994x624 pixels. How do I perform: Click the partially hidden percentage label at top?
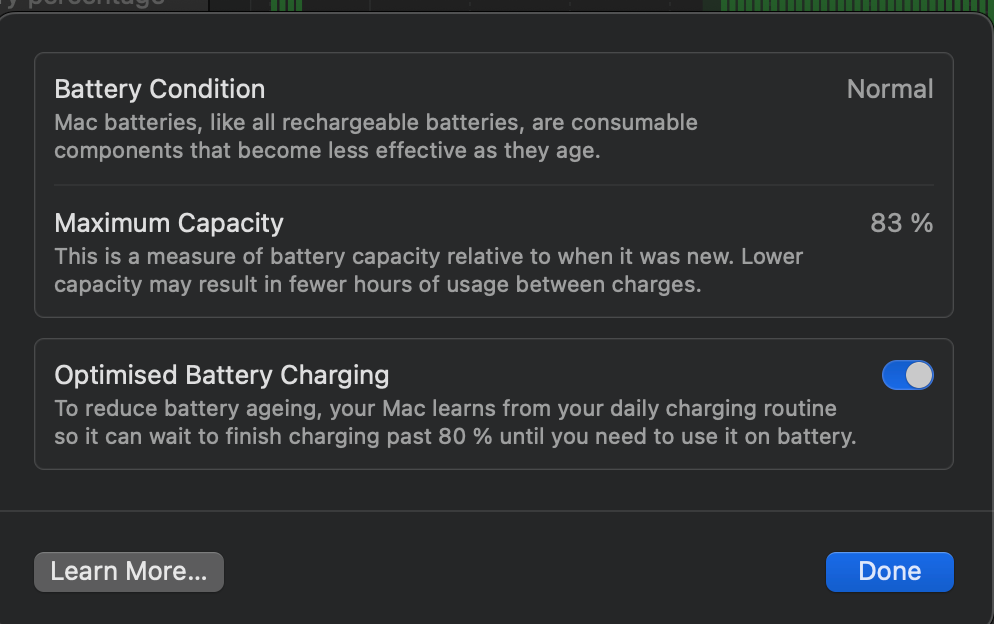point(85,4)
